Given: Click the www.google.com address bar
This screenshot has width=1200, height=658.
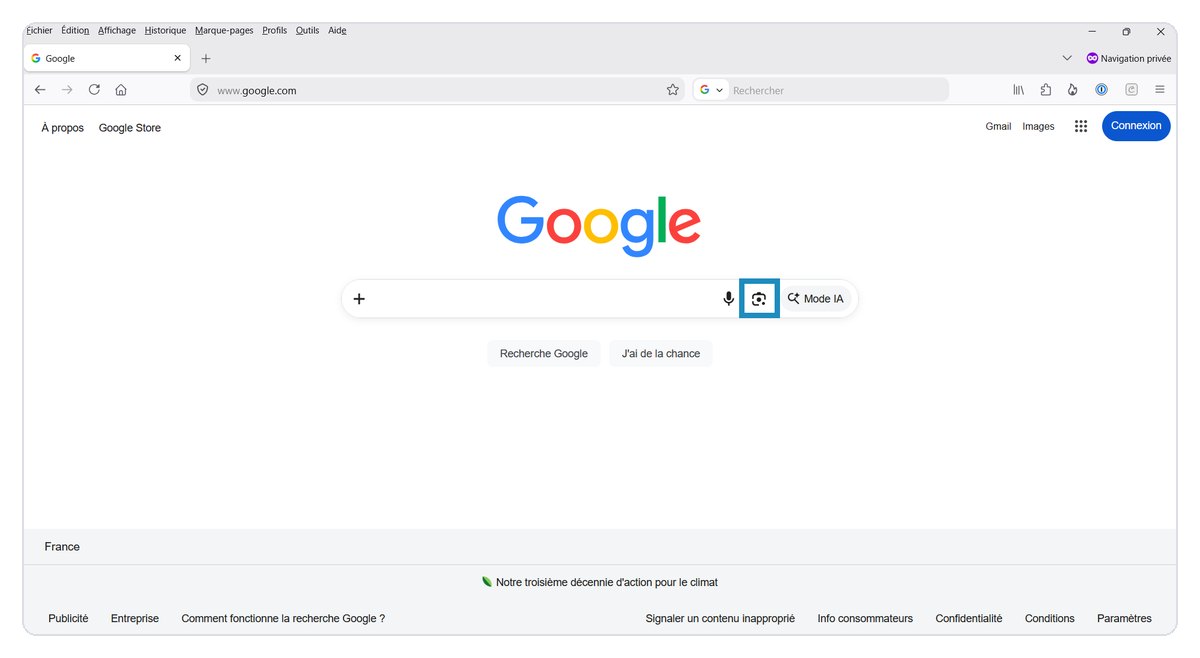Looking at the screenshot, I should pos(436,90).
